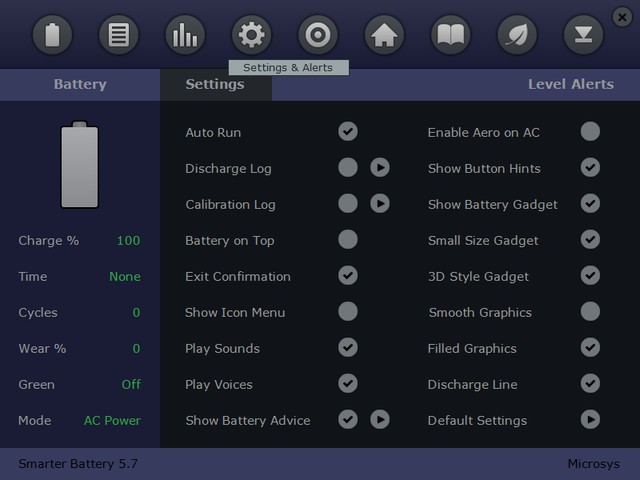
Task: Click the home icon in toolbar
Action: point(384,36)
